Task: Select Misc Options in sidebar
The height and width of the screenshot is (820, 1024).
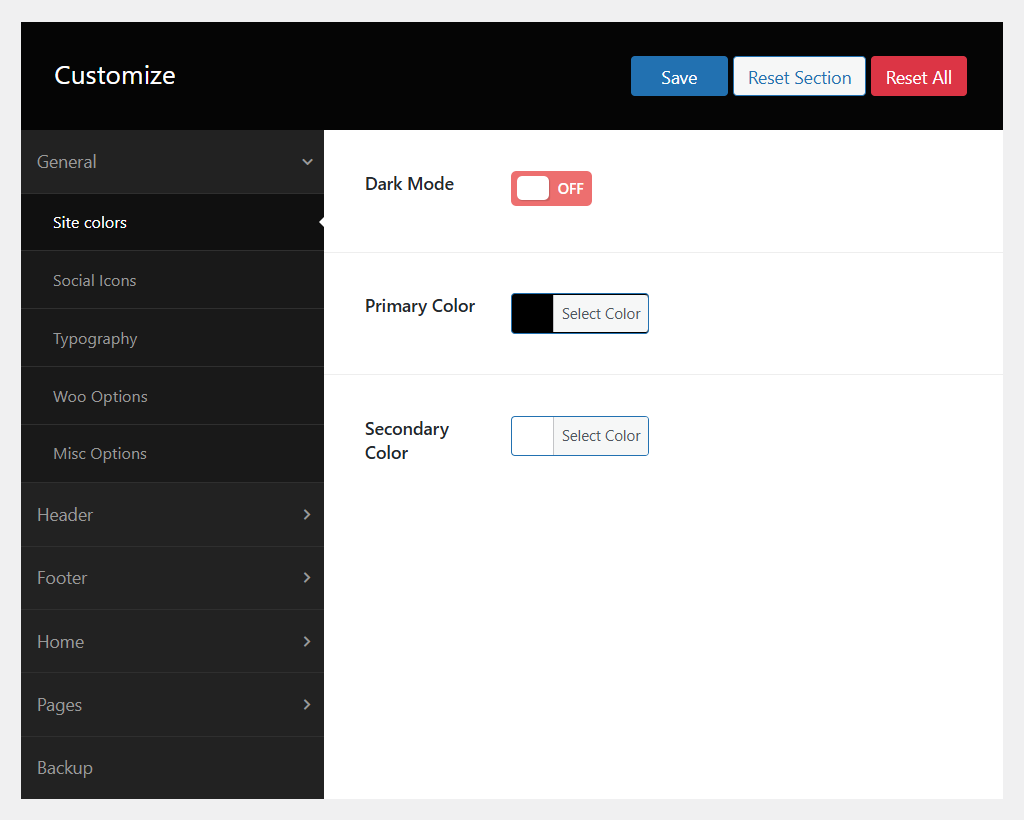Action: [x=100, y=454]
